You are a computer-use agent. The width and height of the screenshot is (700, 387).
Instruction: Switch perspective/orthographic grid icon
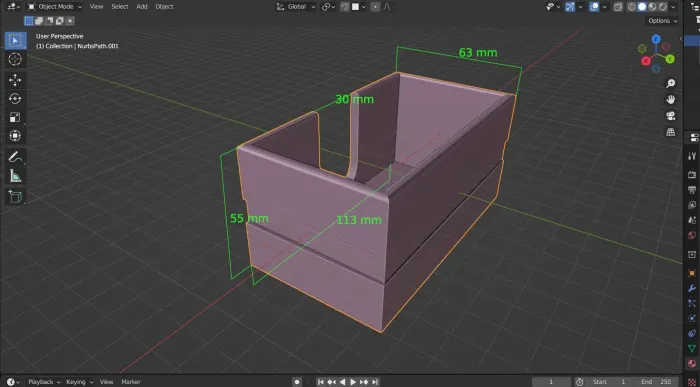[671, 132]
